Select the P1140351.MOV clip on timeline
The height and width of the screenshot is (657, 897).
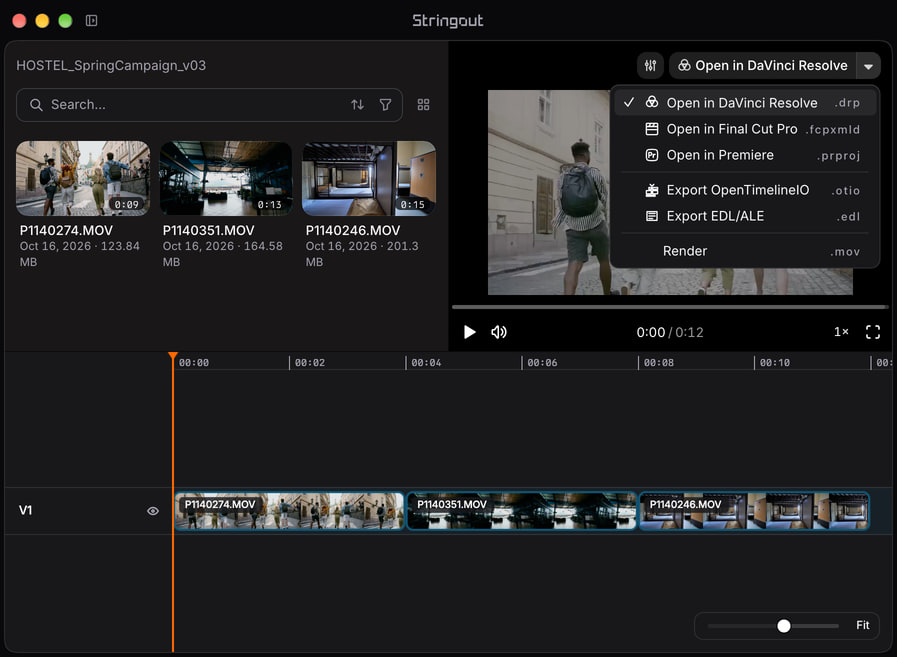[522, 510]
